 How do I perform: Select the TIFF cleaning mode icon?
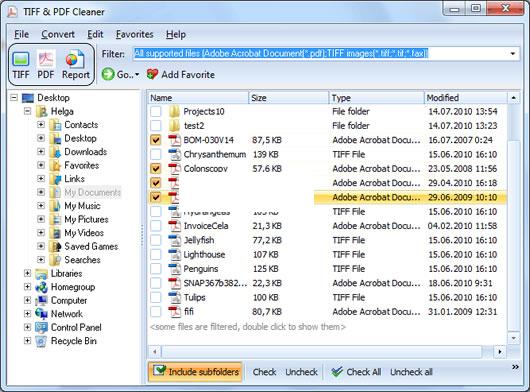[21, 59]
